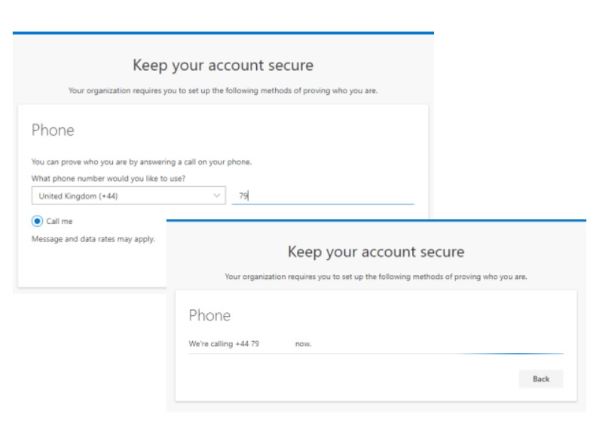Click the back dialog's "Keep your account secure" title

coord(223,66)
